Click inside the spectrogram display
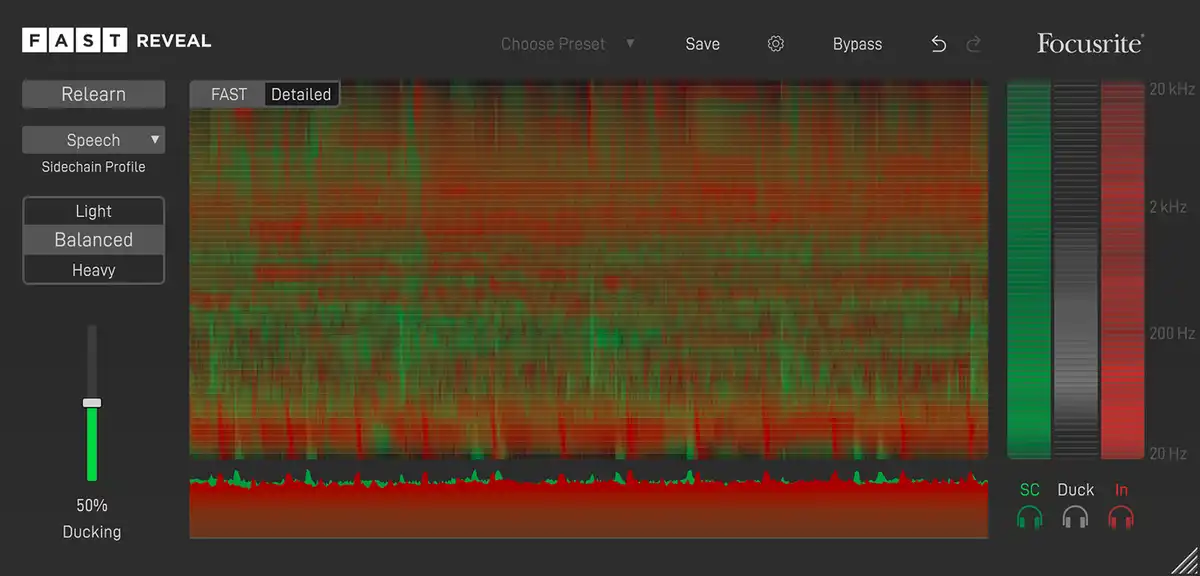 tap(589, 270)
